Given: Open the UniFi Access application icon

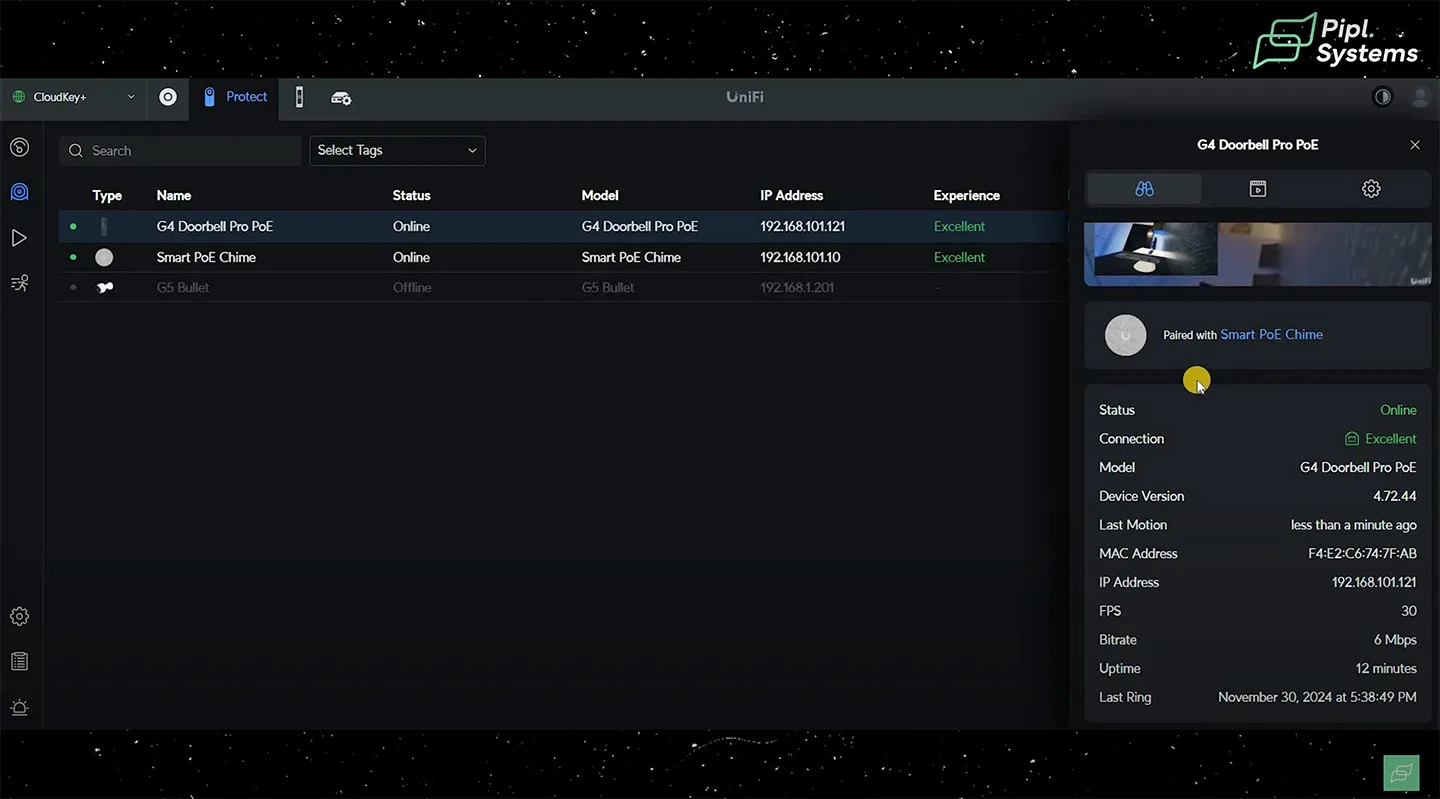Looking at the screenshot, I should coord(299,97).
